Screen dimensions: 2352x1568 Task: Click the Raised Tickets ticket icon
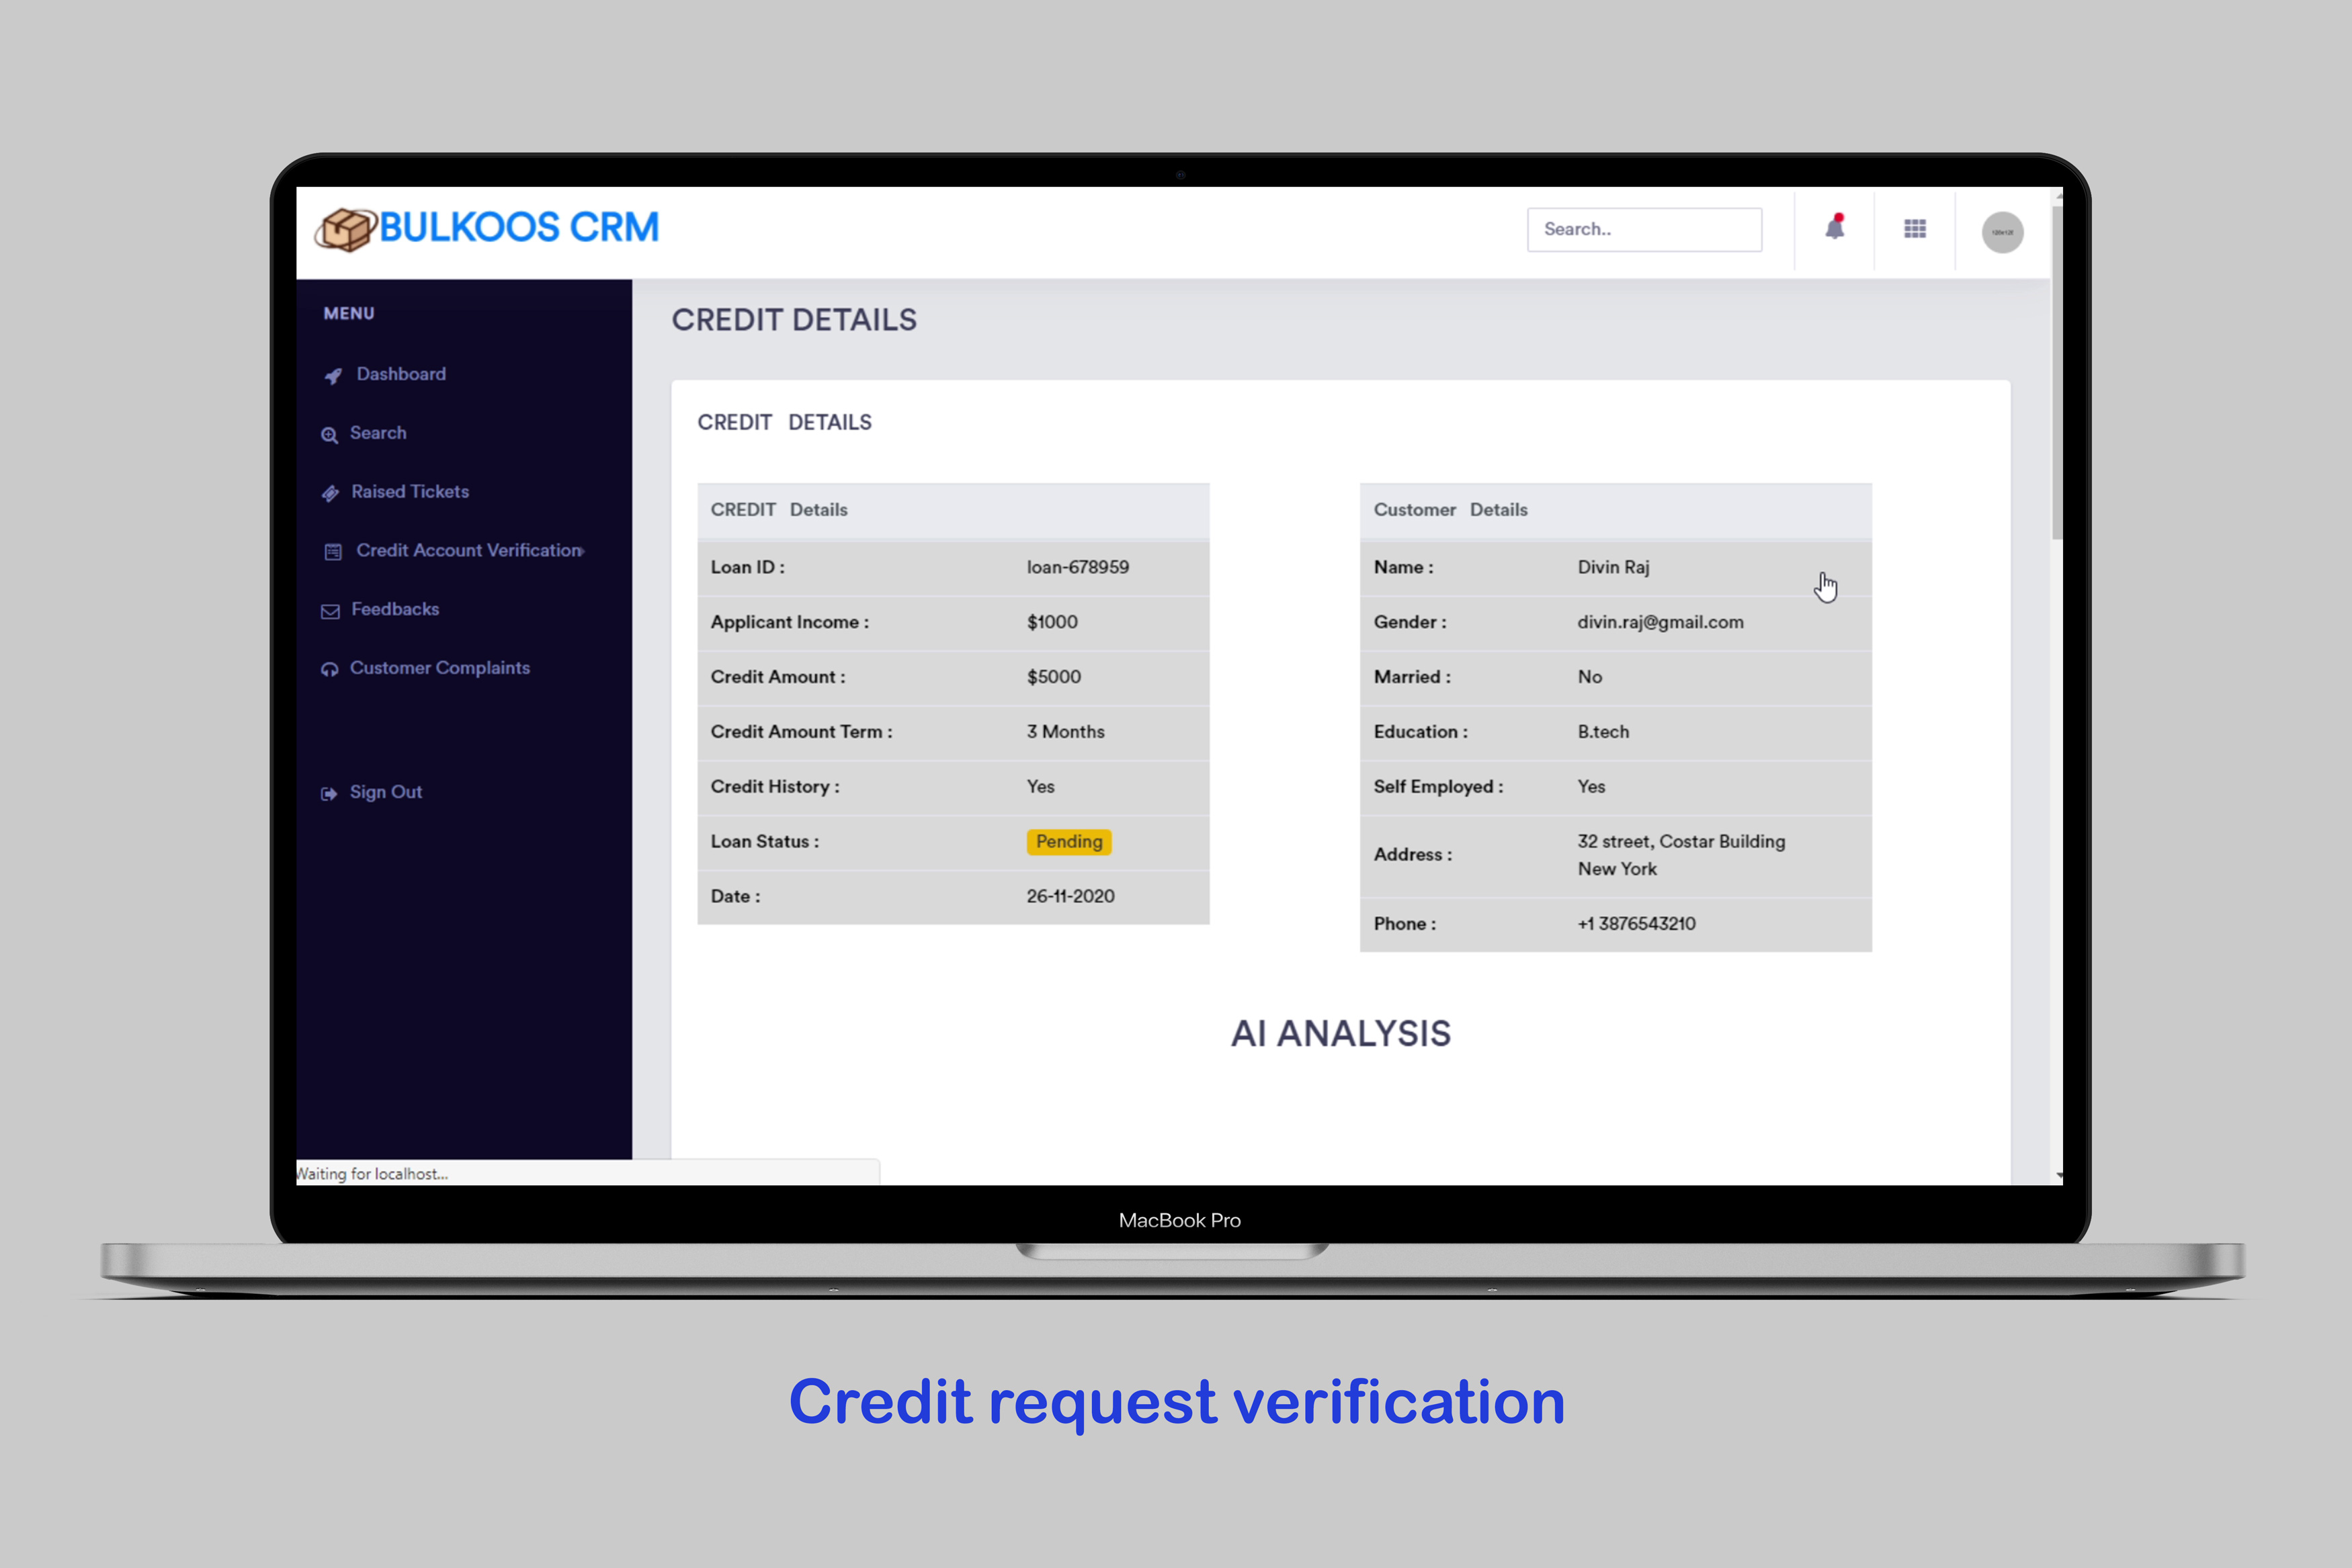[x=330, y=493]
